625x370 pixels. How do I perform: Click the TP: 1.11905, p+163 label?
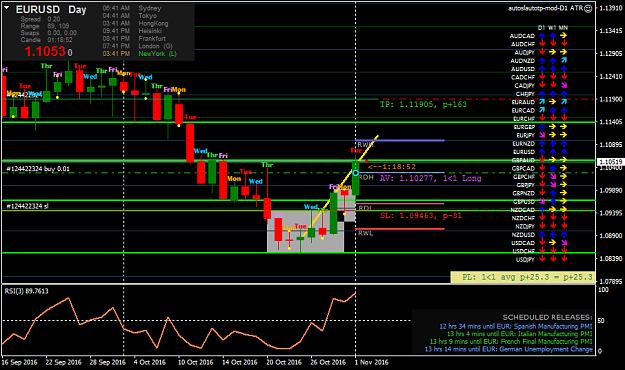[423, 104]
